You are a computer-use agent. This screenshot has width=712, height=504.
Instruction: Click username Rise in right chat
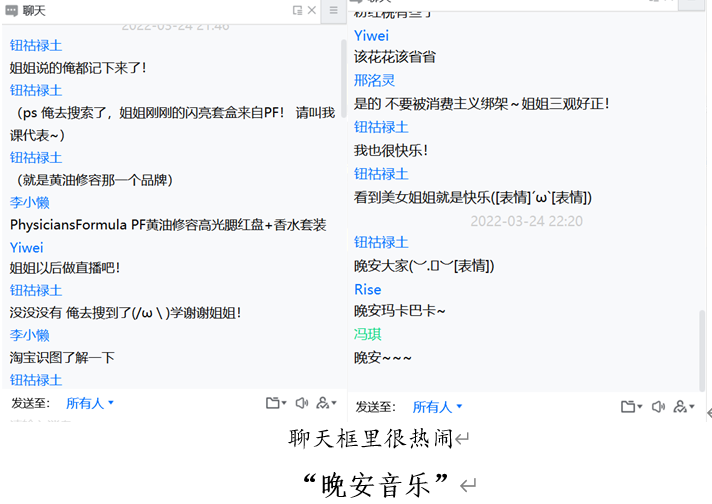pos(367,289)
